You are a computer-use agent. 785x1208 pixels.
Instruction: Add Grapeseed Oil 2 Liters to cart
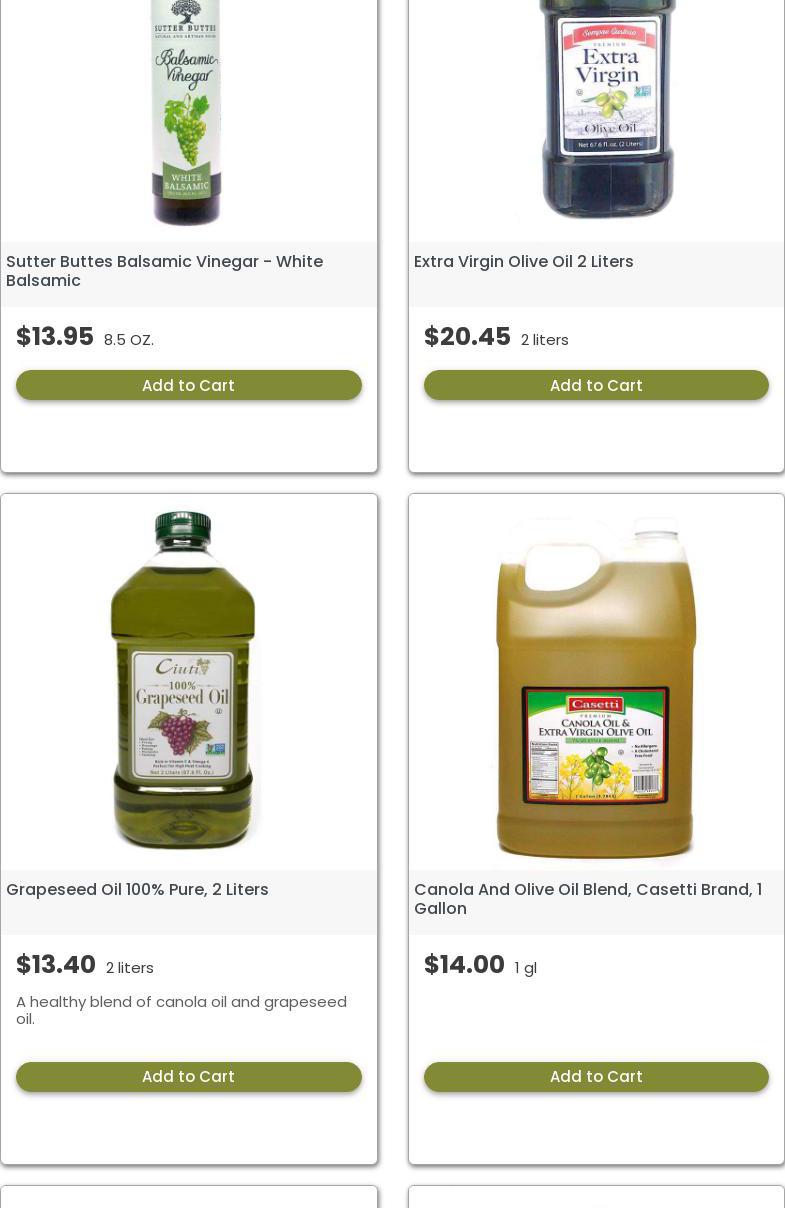pyautogui.click(x=188, y=1077)
